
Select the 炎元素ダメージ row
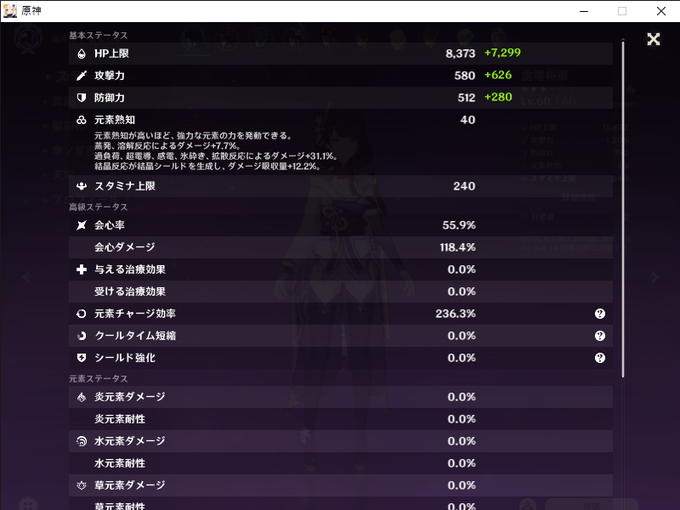[340, 397]
